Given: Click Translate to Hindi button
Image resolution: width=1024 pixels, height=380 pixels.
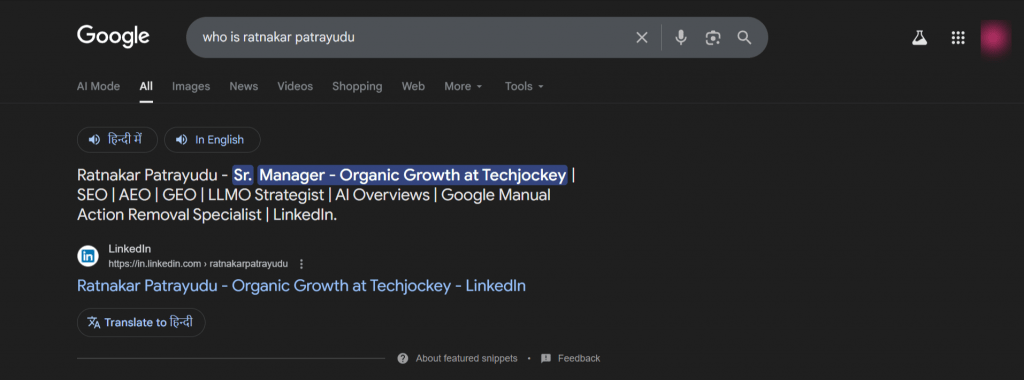Looking at the screenshot, I should tap(141, 323).
